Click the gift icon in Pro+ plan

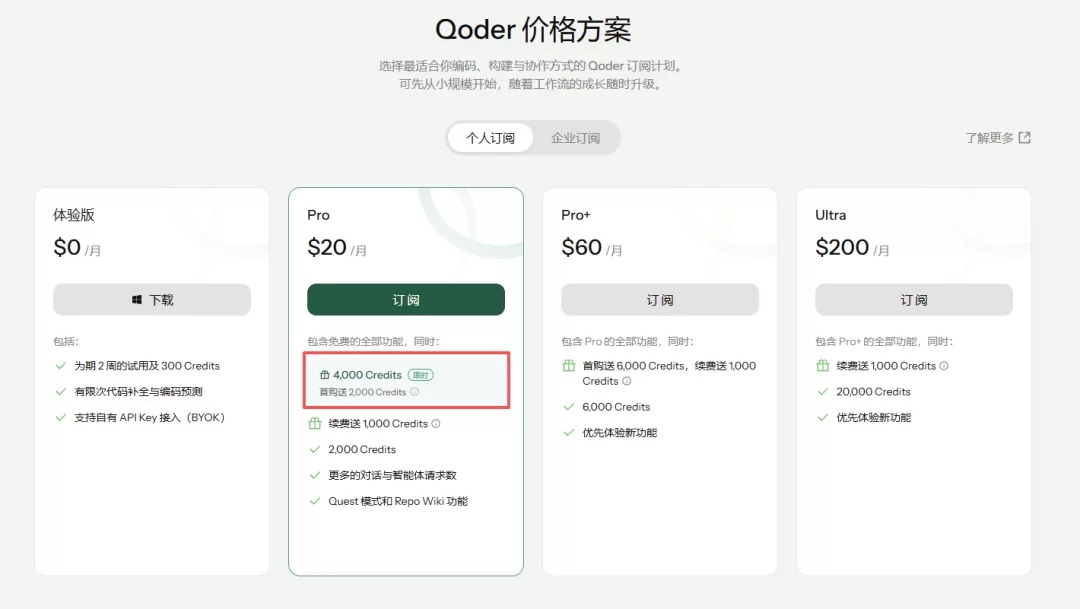pyautogui.click(x=569, y=366)
